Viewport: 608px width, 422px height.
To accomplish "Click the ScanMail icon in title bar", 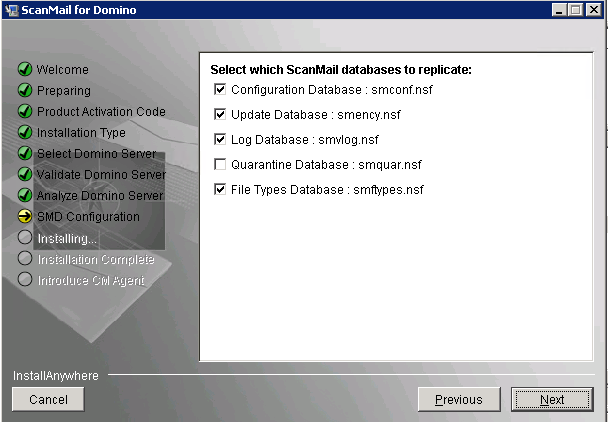I will coord(12,10).
